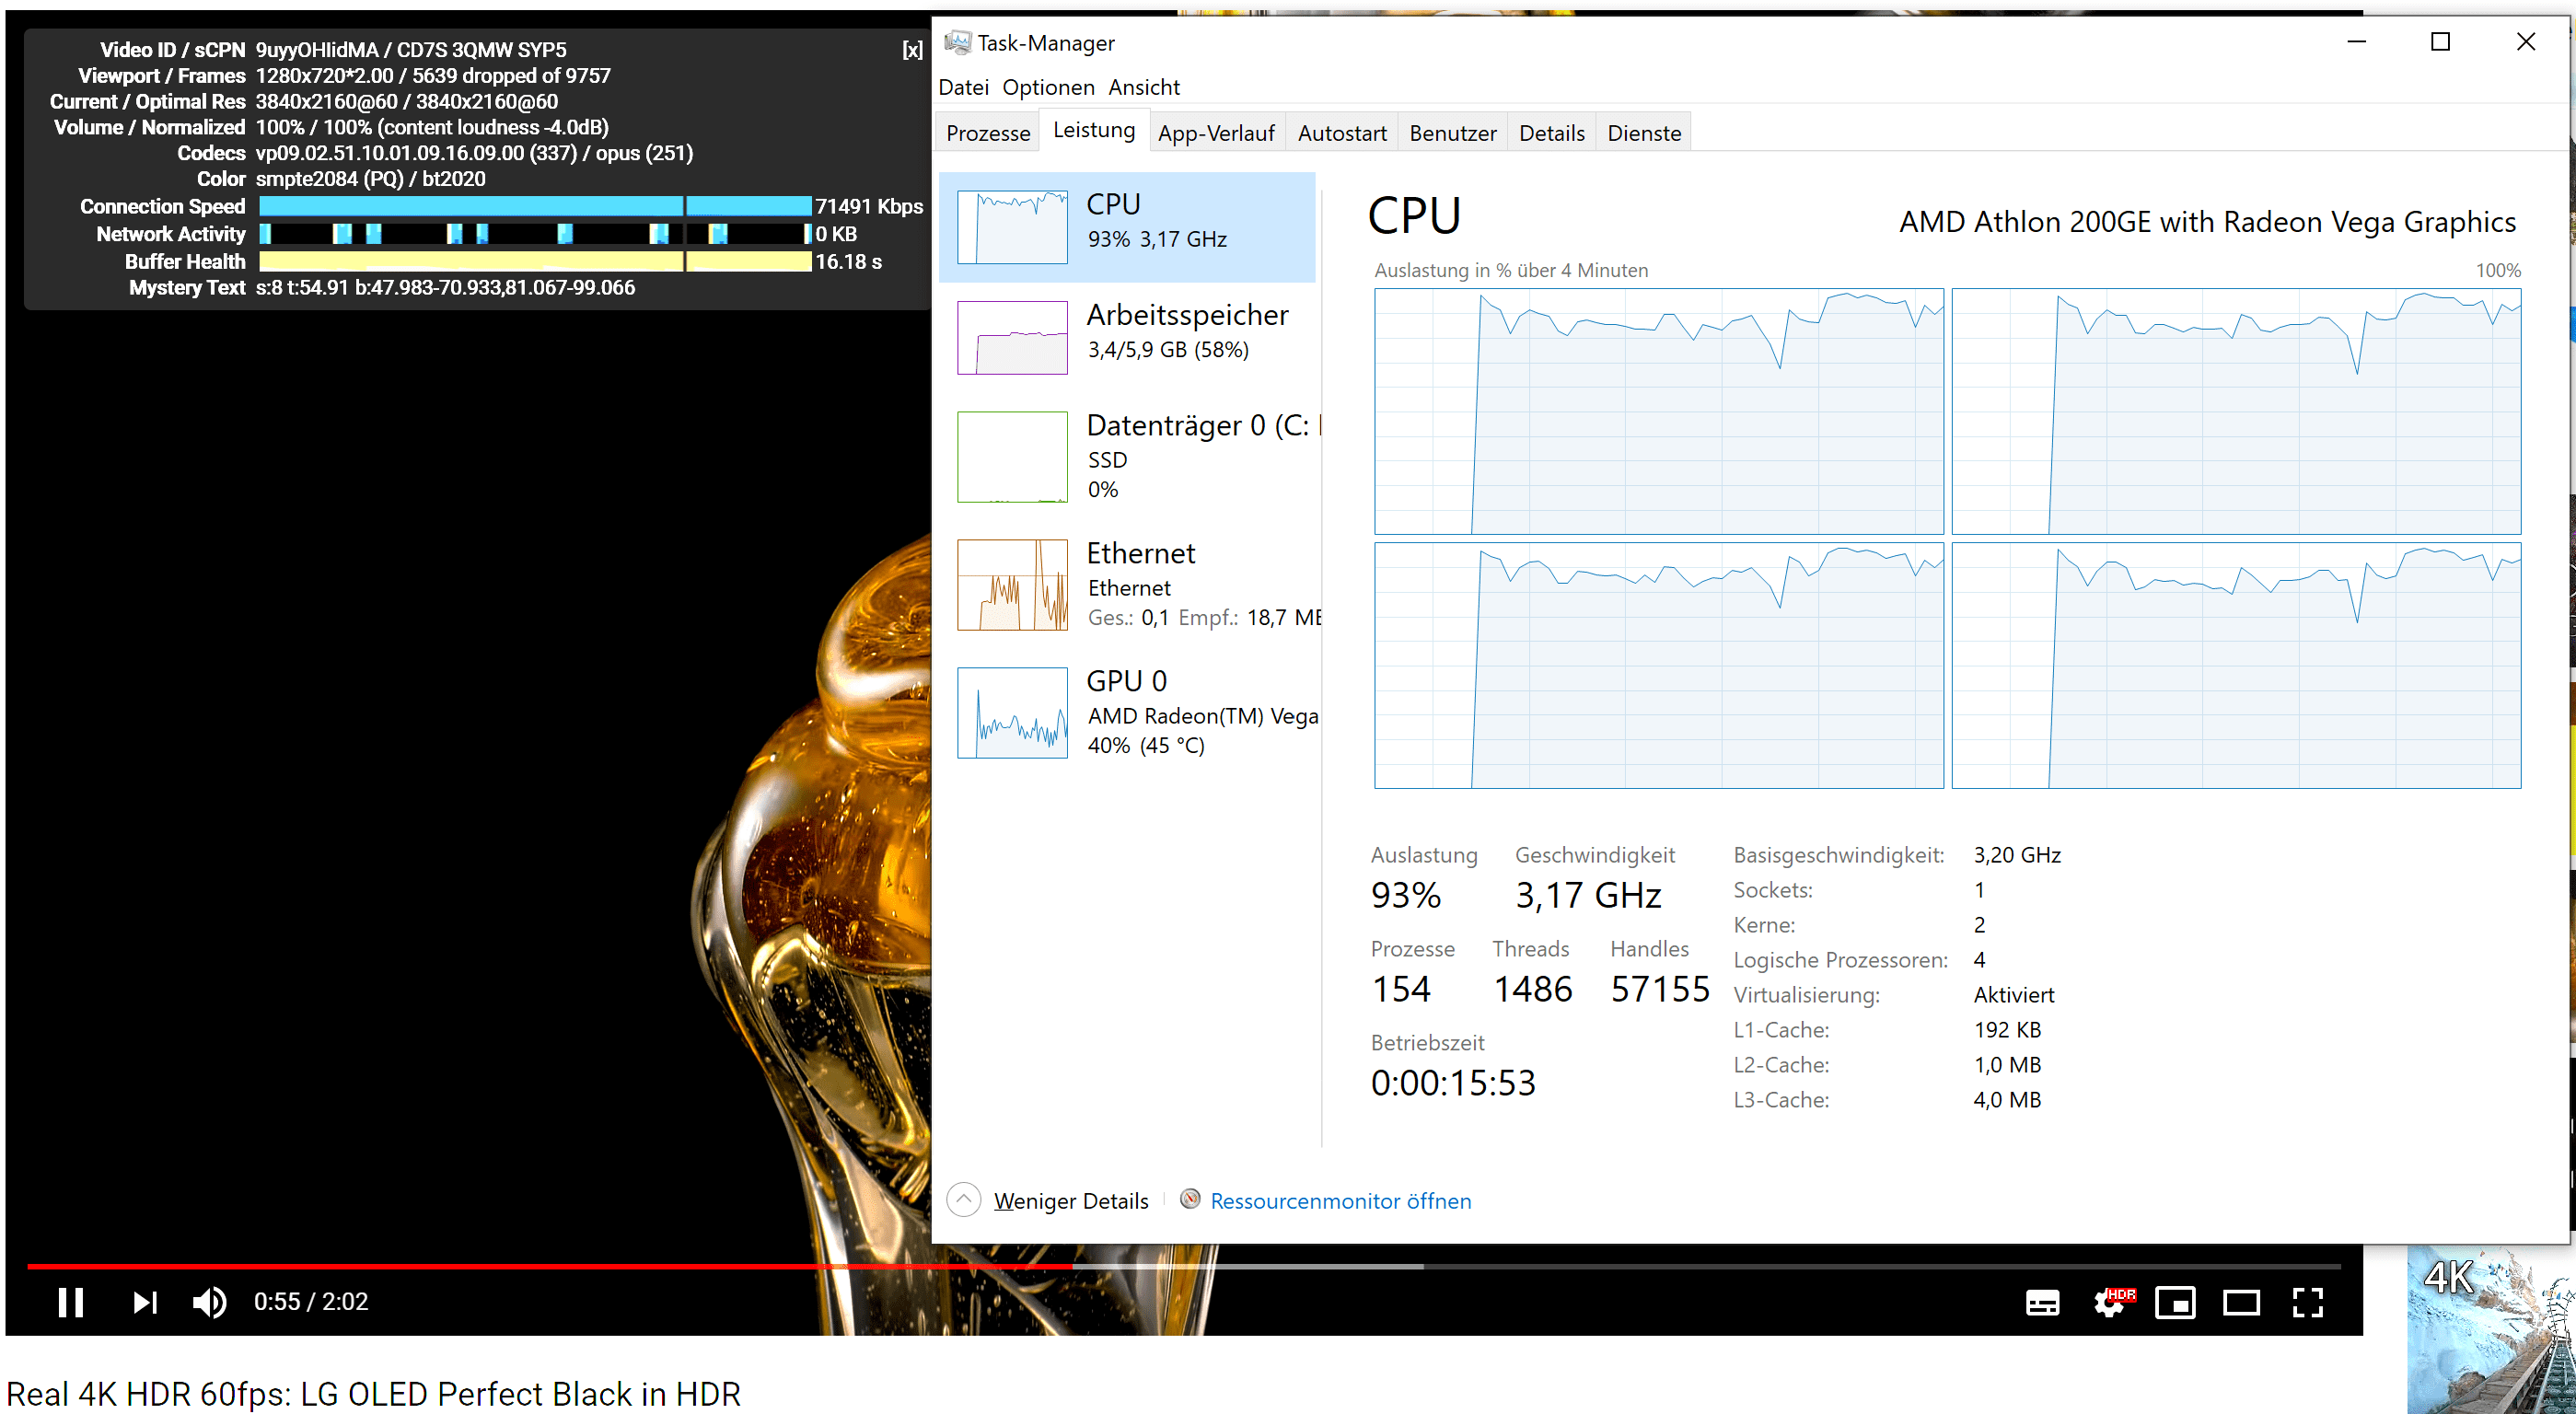Open the 4K suggested video thumbnail
Screen dimensions: 2576x1414
(x=2490, y=1329)
